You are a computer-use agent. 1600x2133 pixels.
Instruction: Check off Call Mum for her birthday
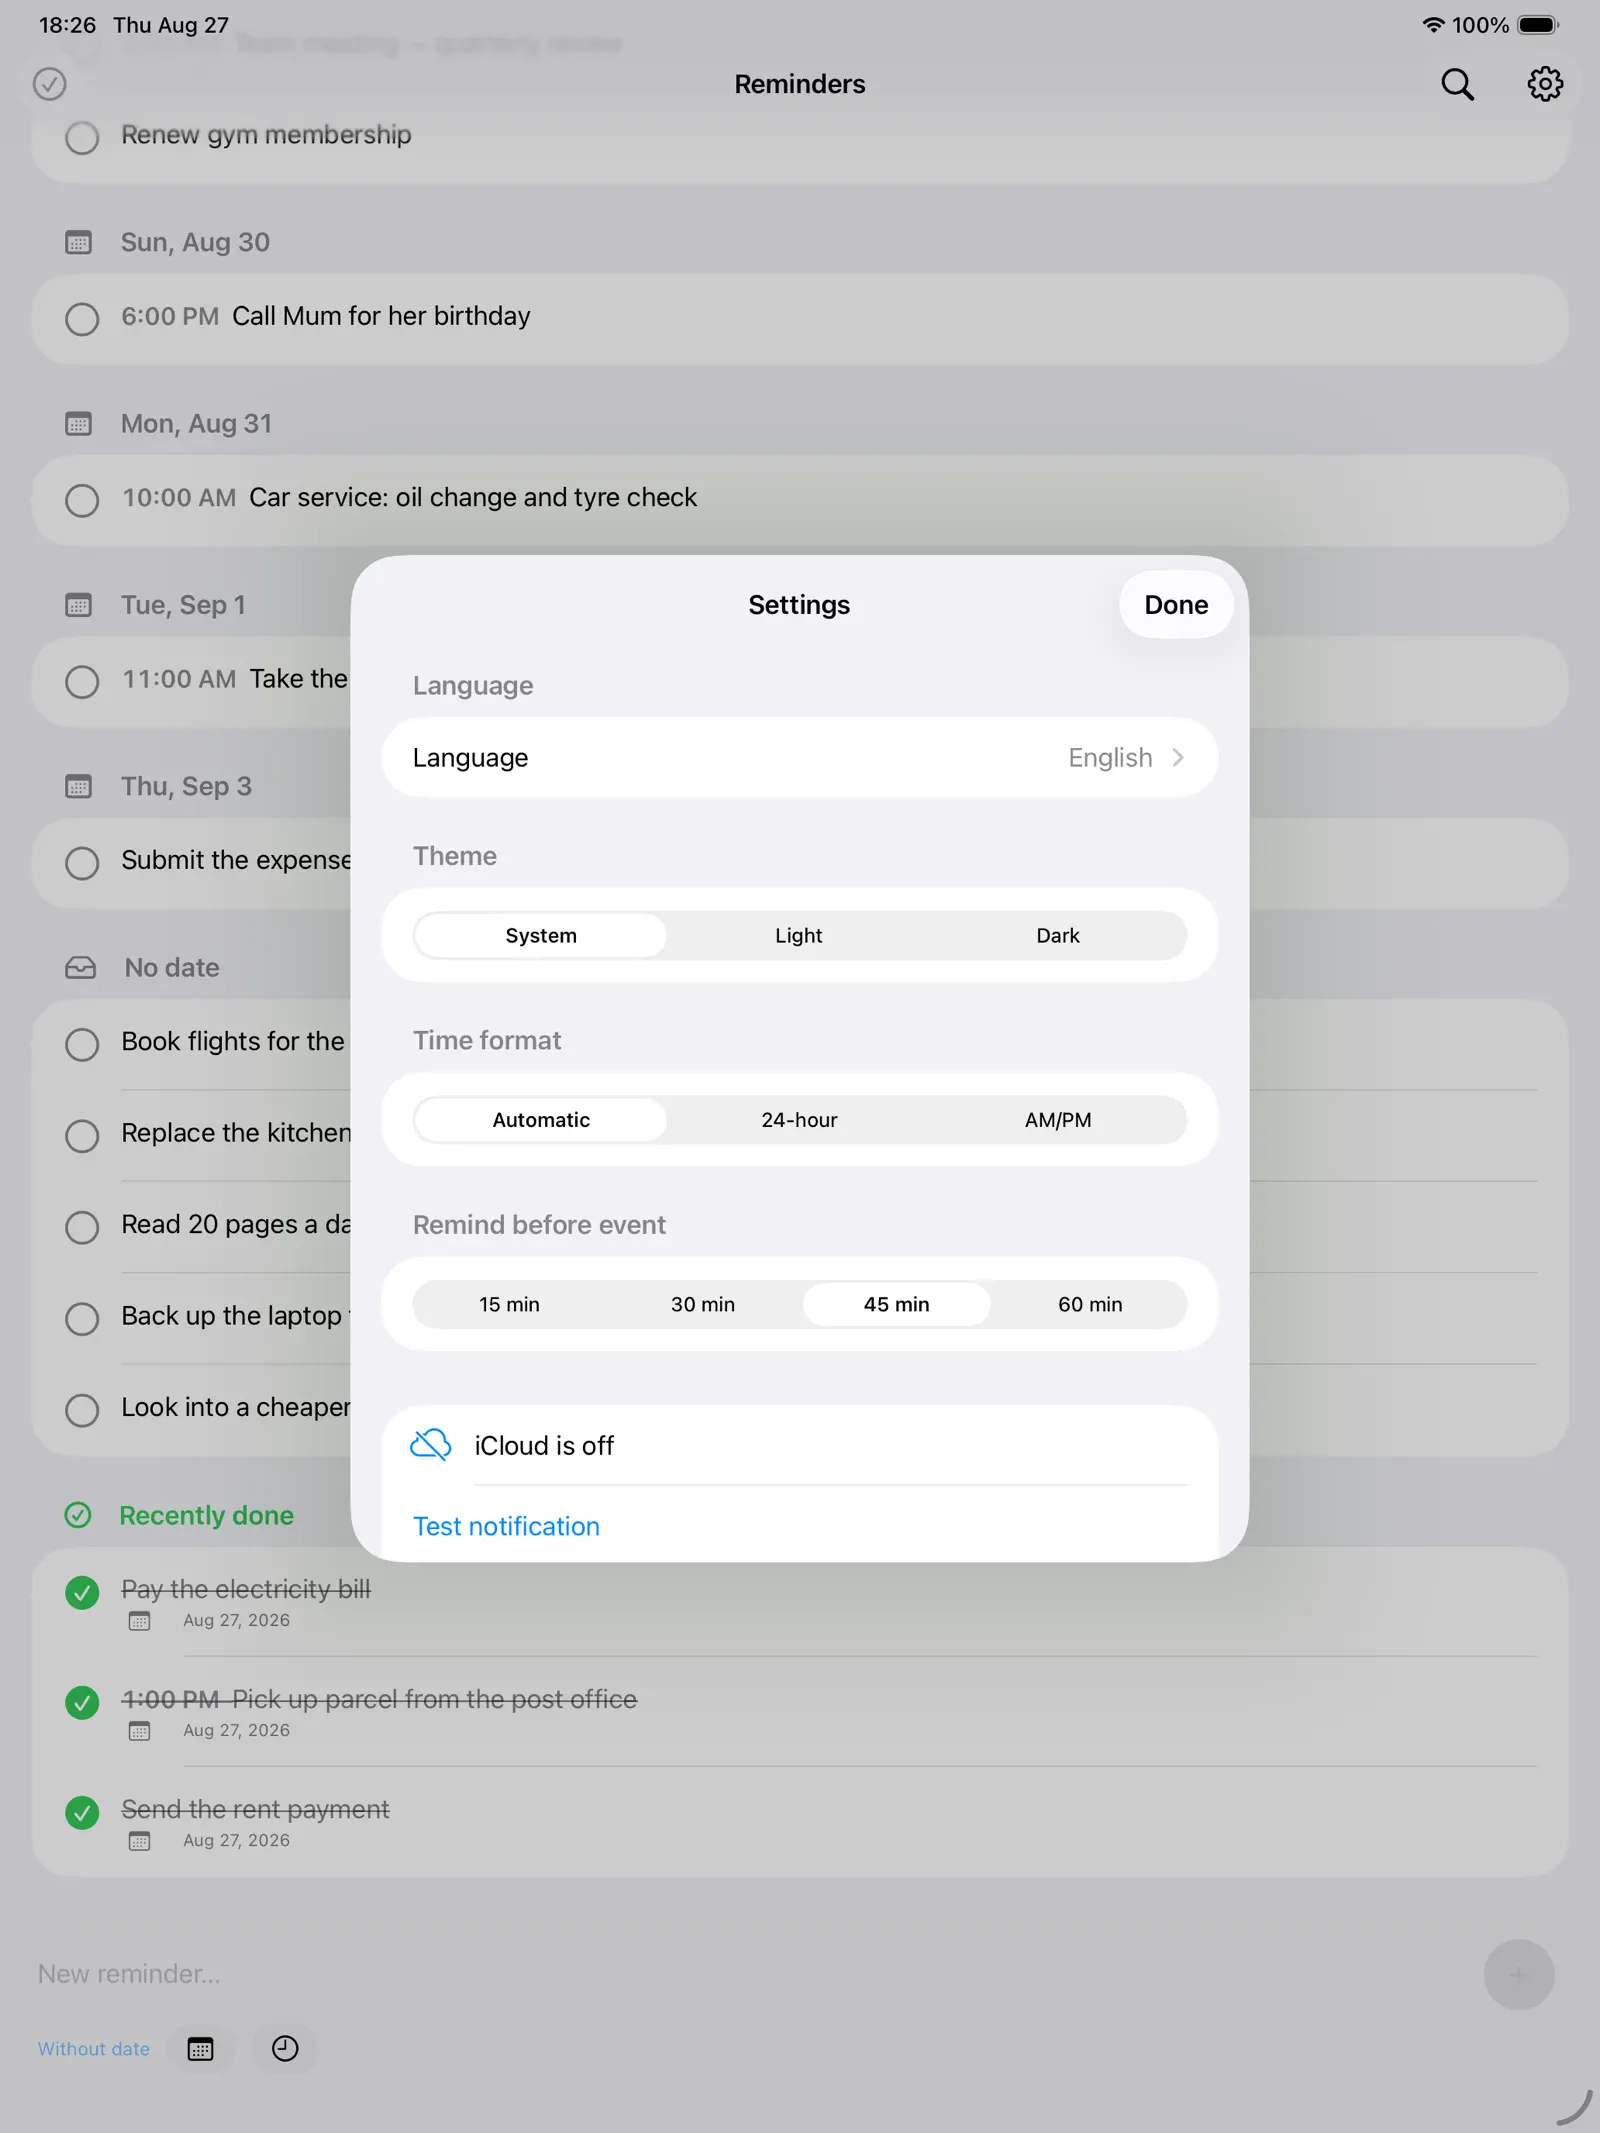82,319
